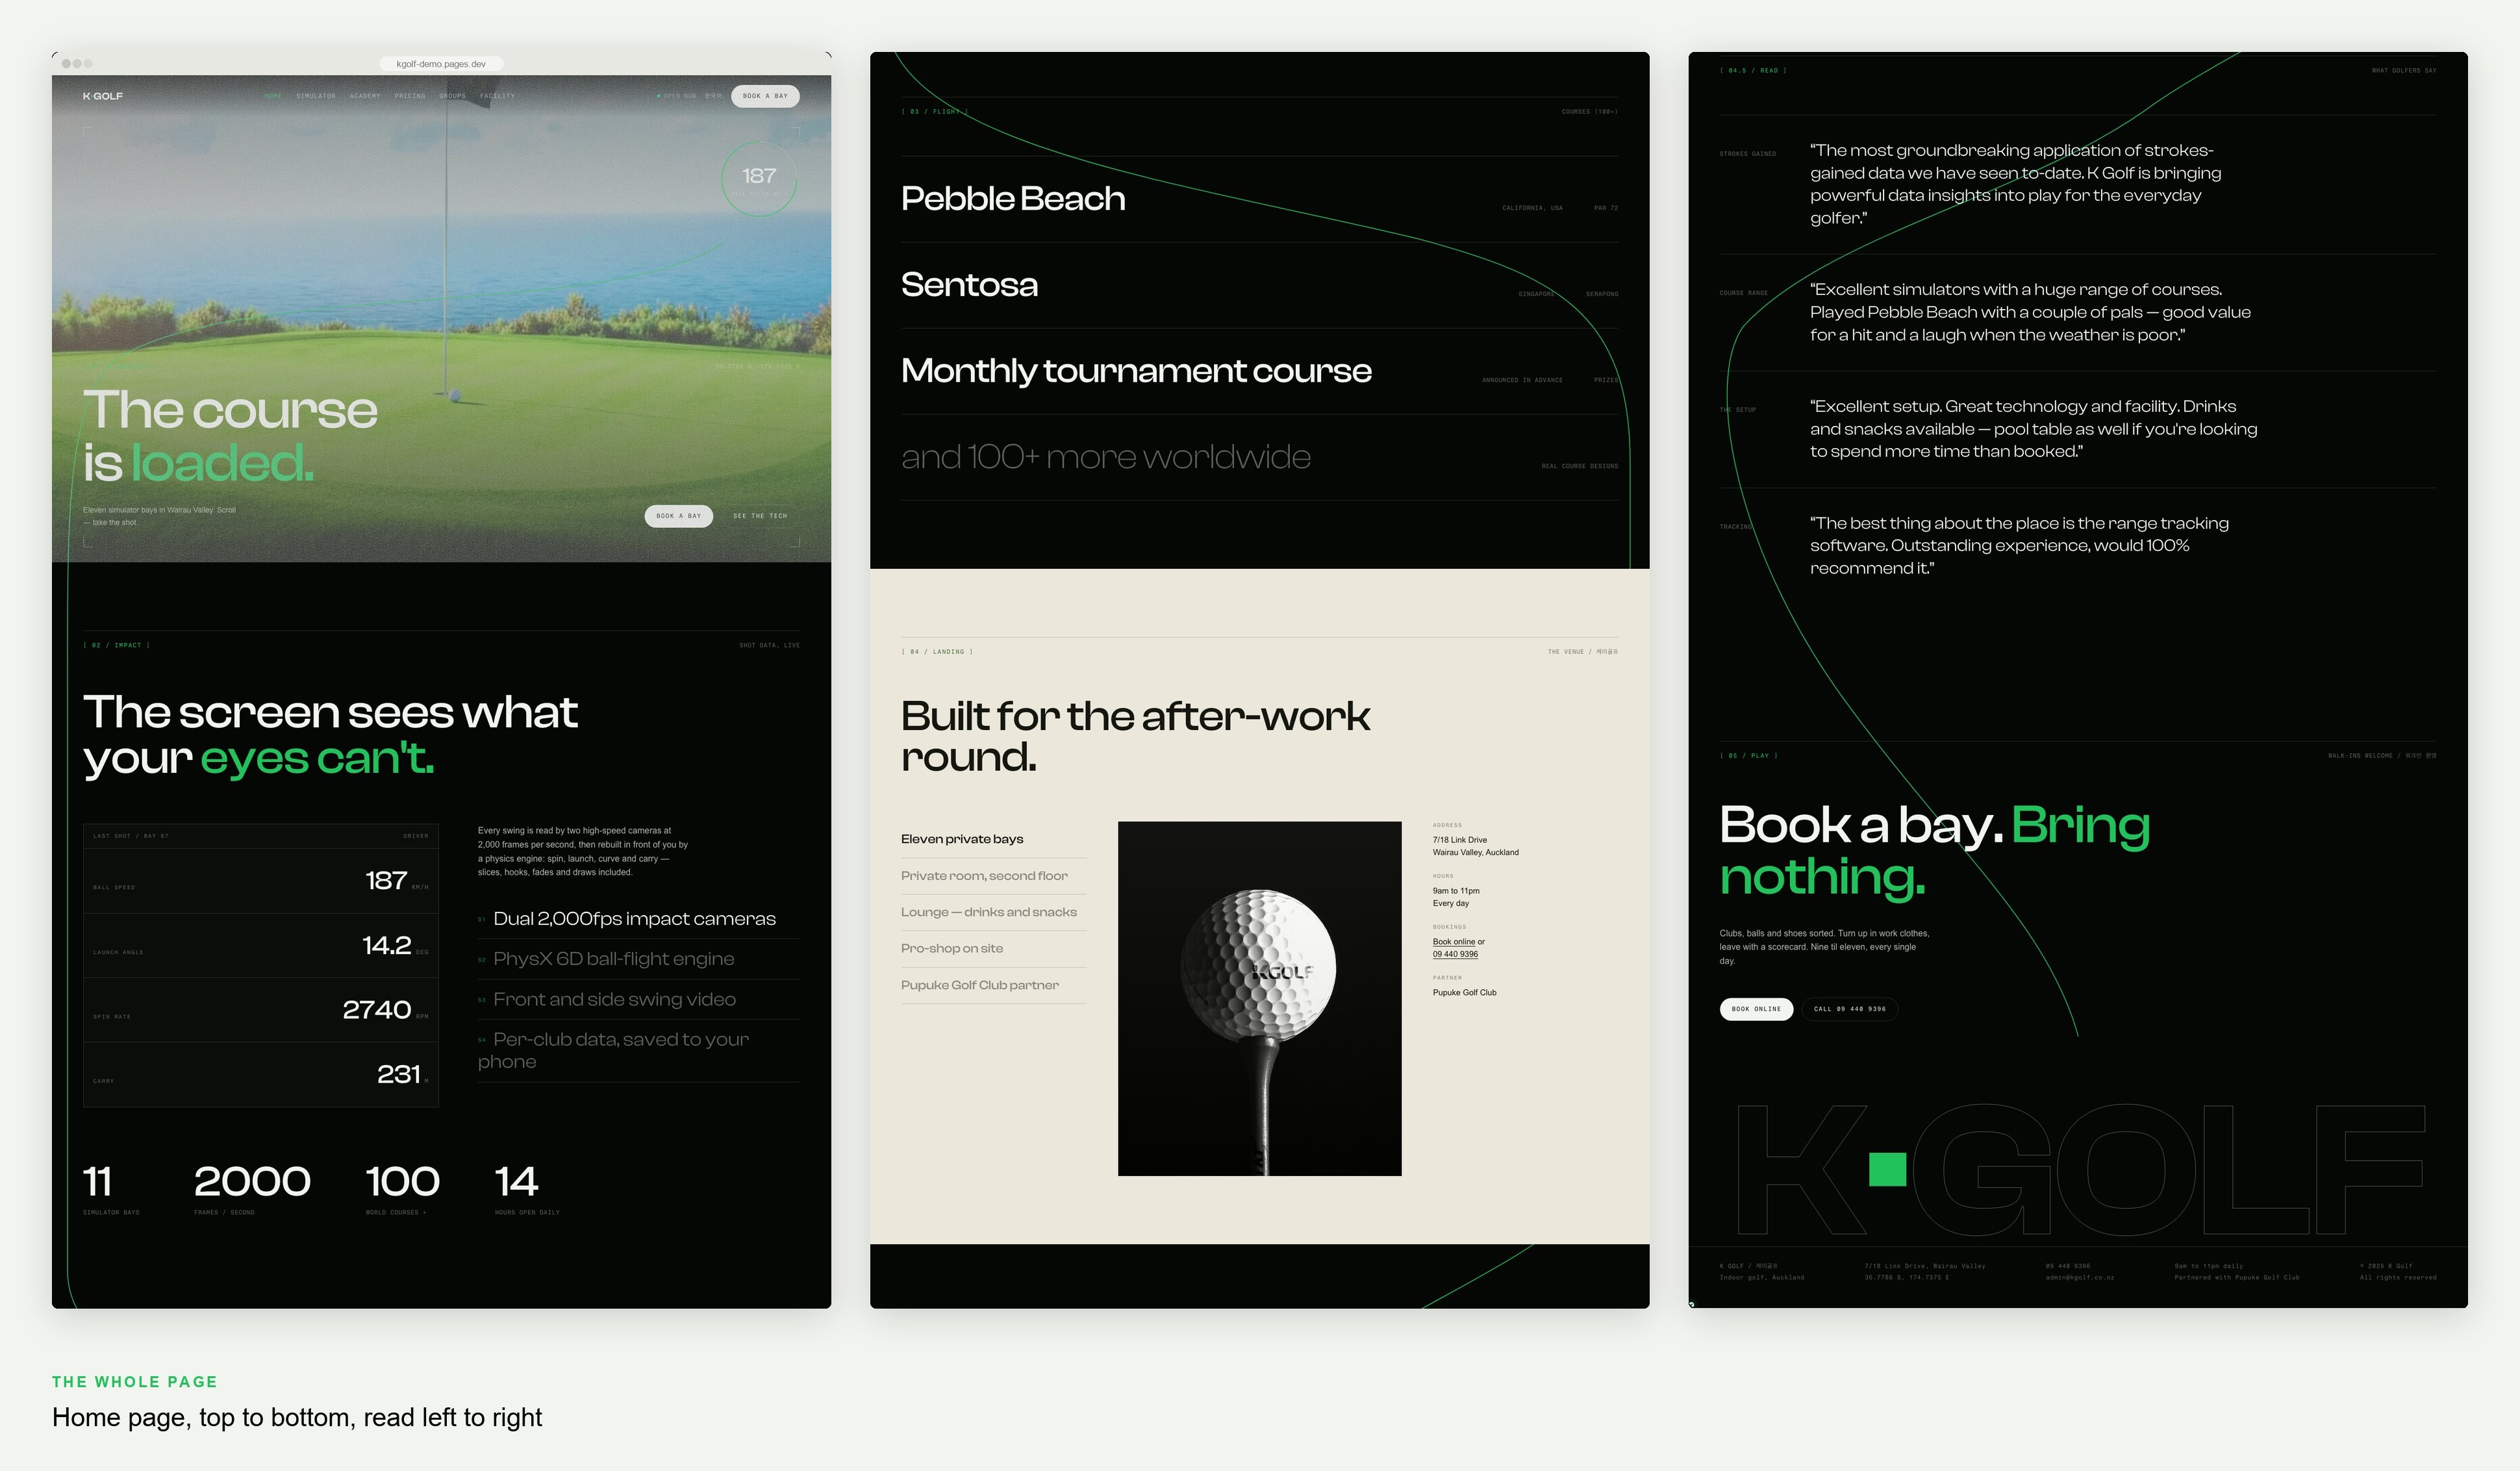Click the 'Book online' link under Bookings
This screenshot has height=1471, width=2520.
pyautogui.click(x=1454, y=942)
